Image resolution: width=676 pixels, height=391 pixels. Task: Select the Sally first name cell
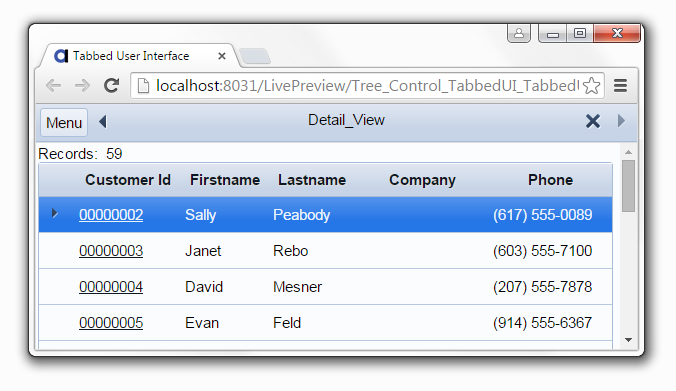pyautogui.click(x=200, y=215)
